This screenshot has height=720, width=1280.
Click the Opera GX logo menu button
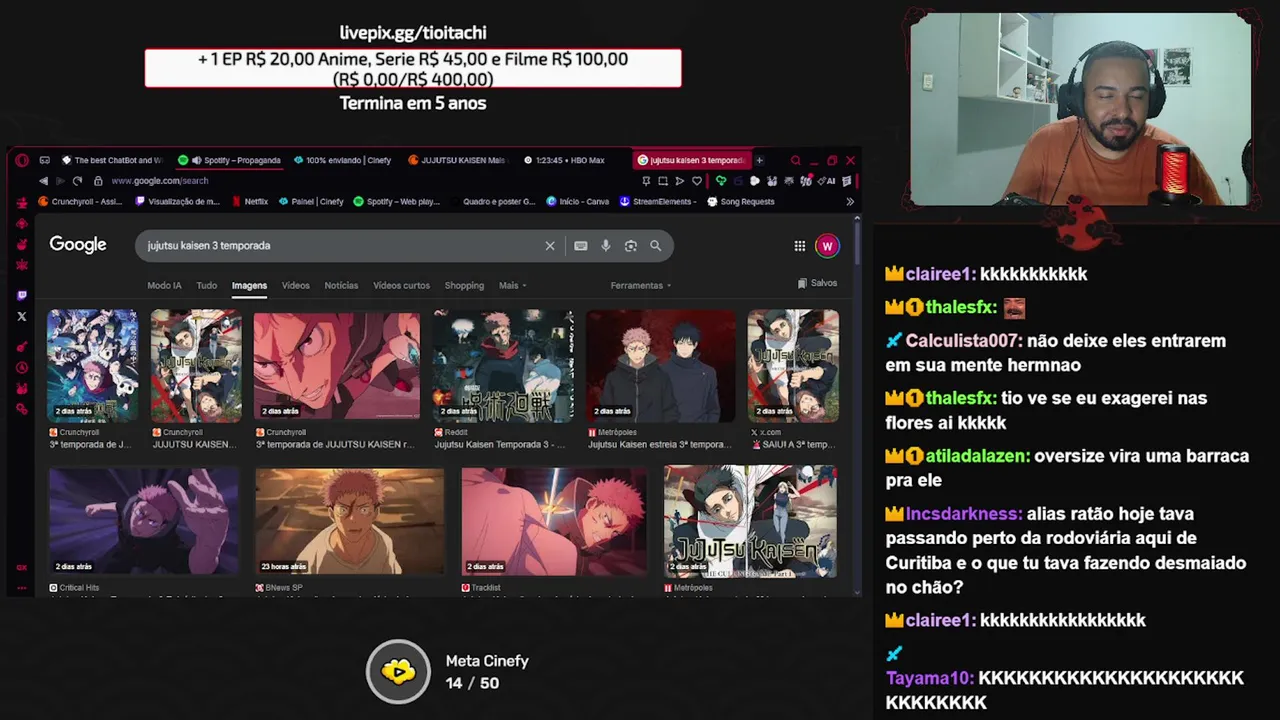click(x=22, y=160)
